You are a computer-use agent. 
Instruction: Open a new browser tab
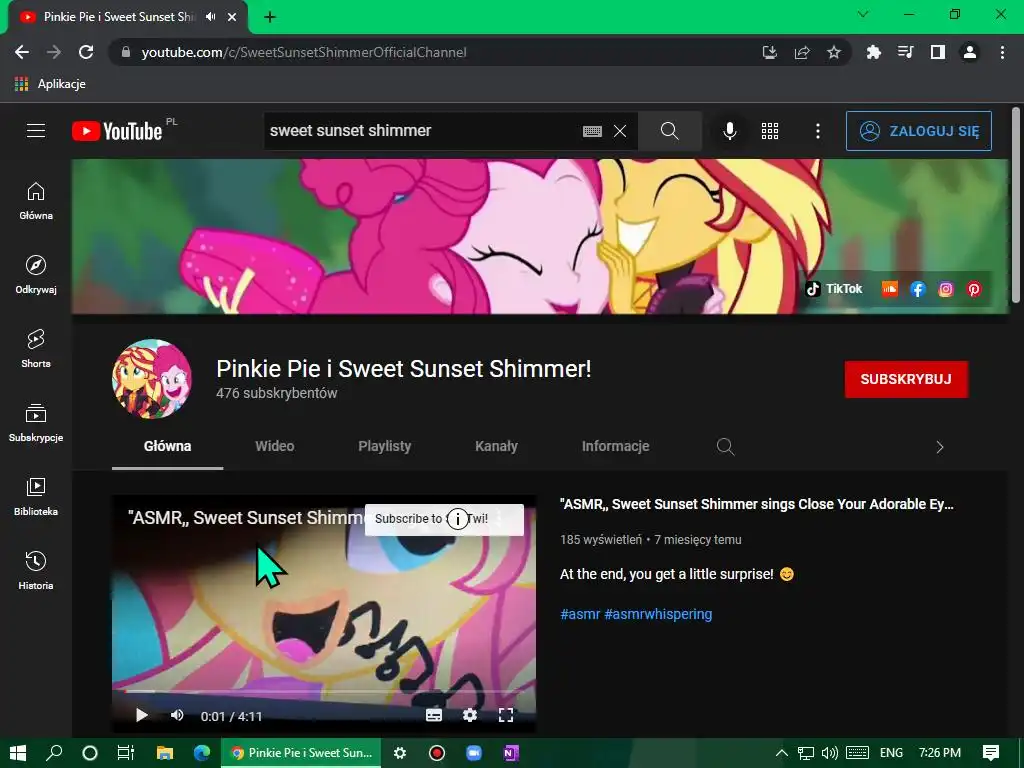point(270,17)
